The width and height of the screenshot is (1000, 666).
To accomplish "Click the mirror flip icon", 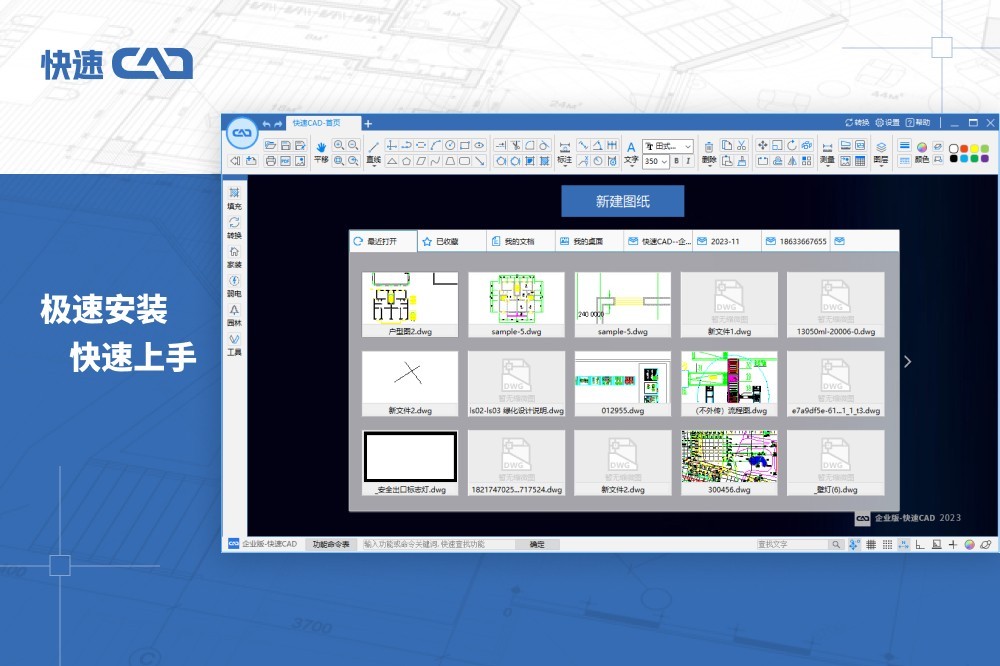I will point(791,161).
